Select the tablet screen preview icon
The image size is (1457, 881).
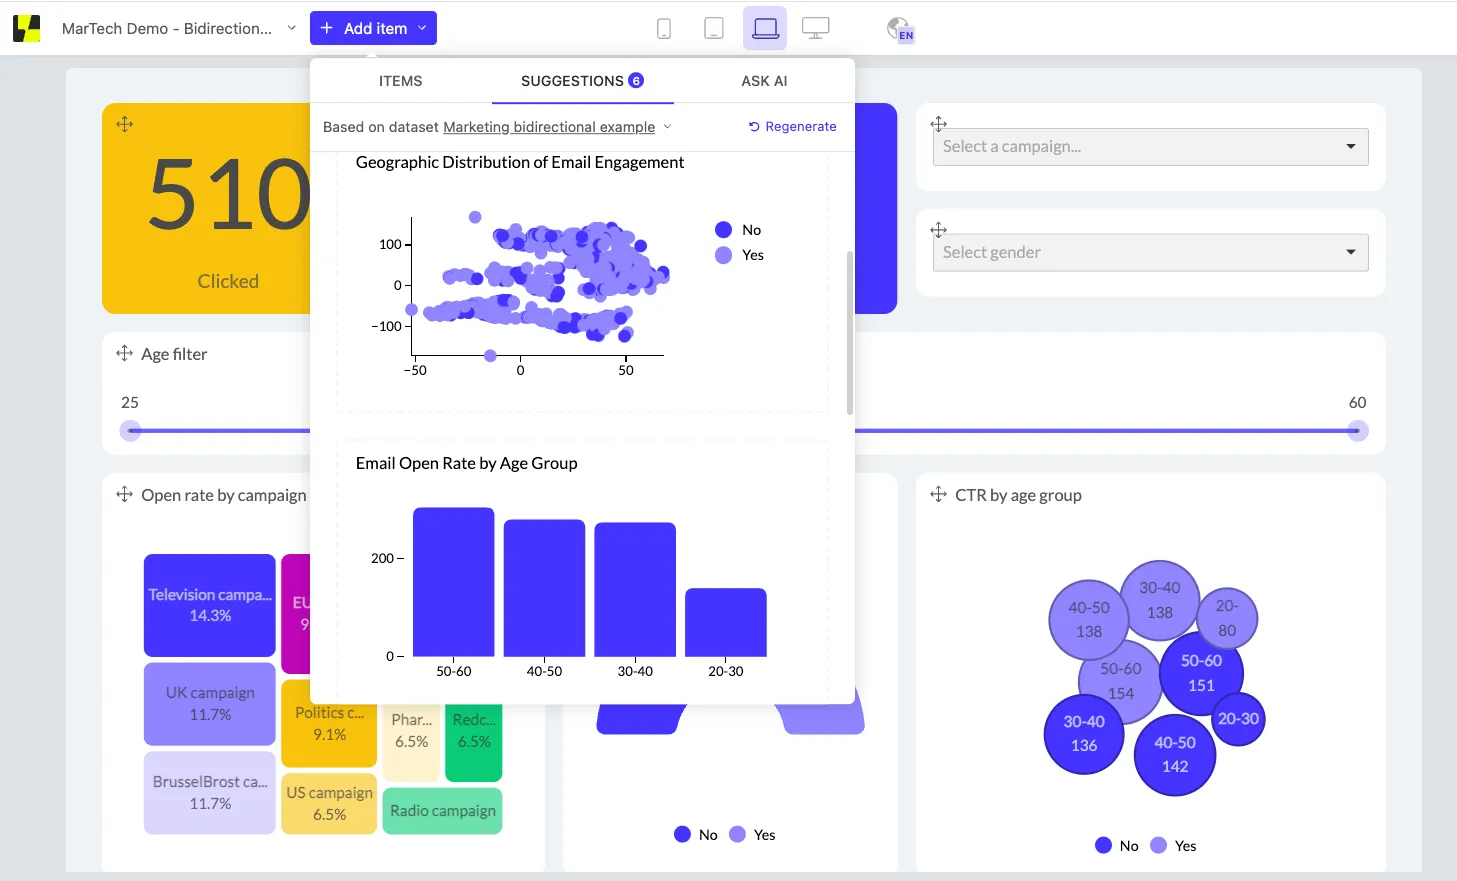(x=714, y=29)
